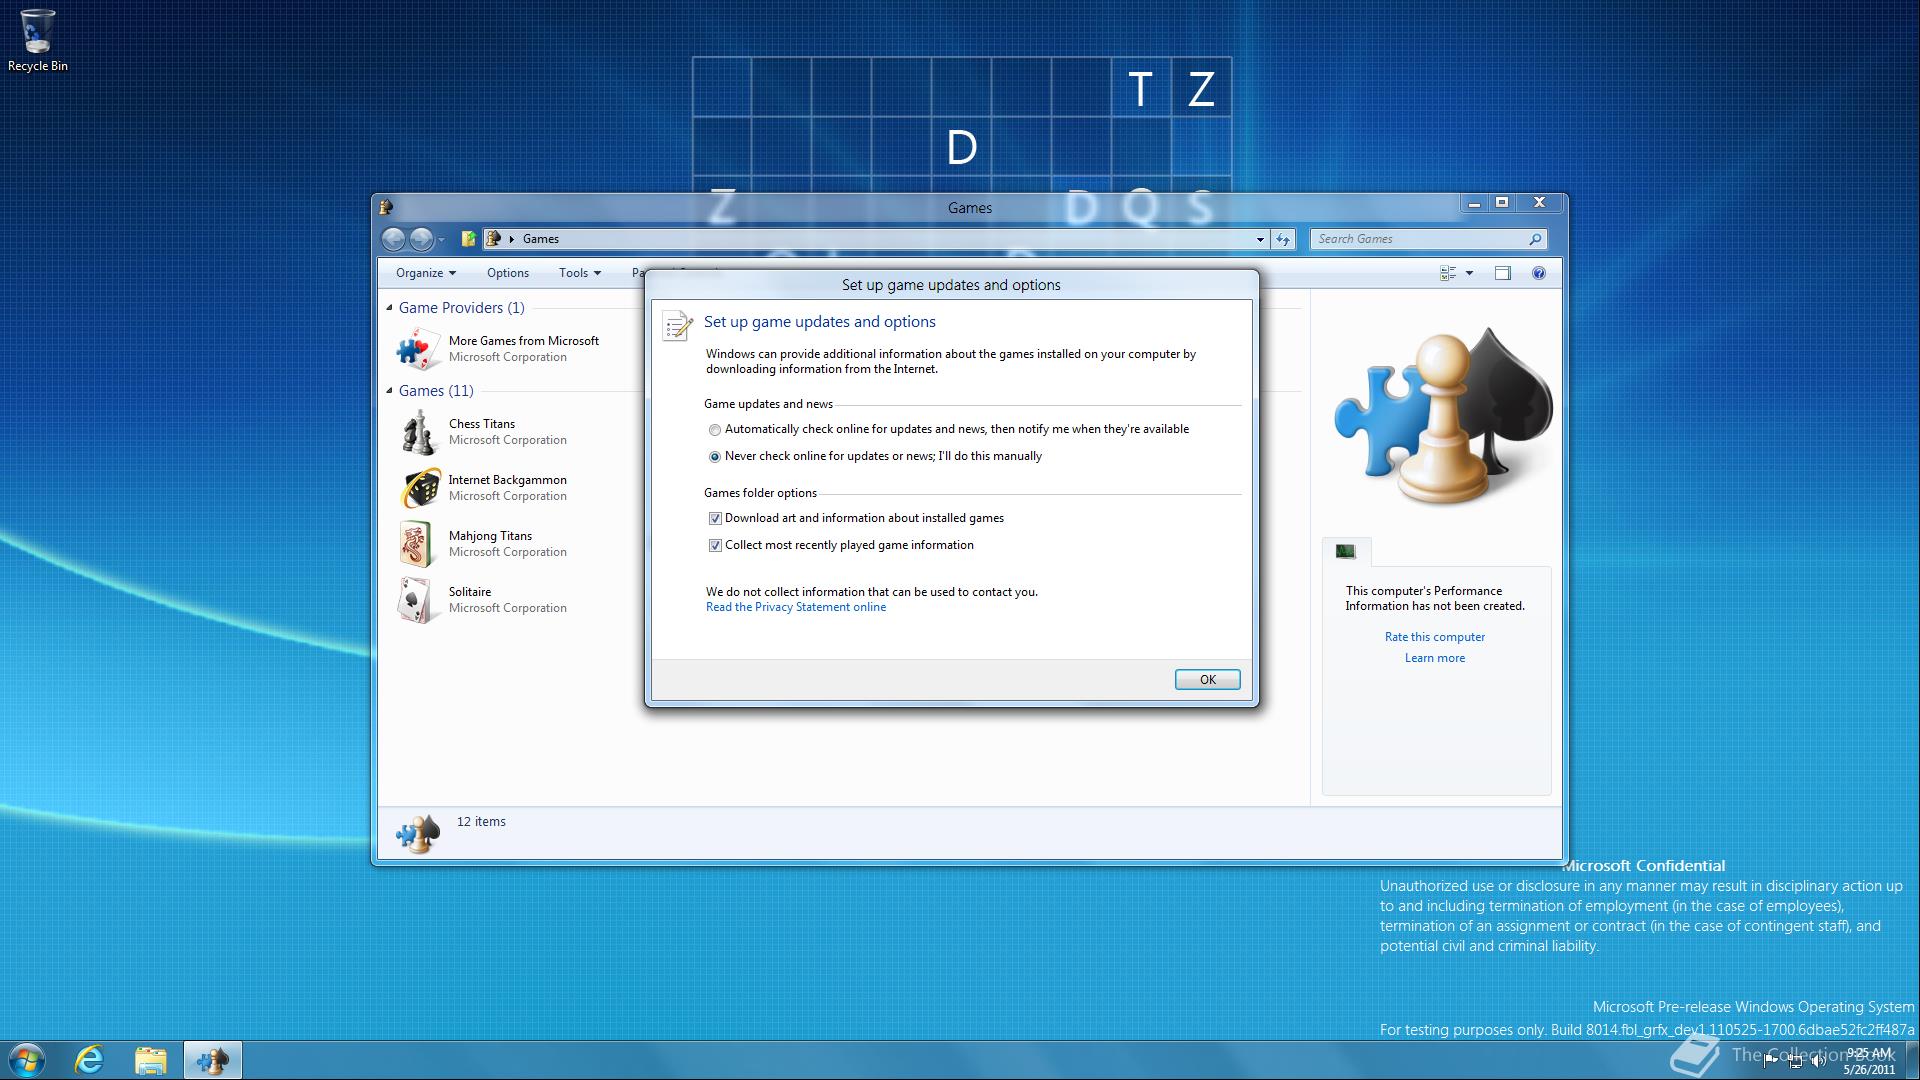This screenshot has height=1080, width=1920.
Task: Click the 'More Games from Microsoft' label
Action: click(524, 341)
